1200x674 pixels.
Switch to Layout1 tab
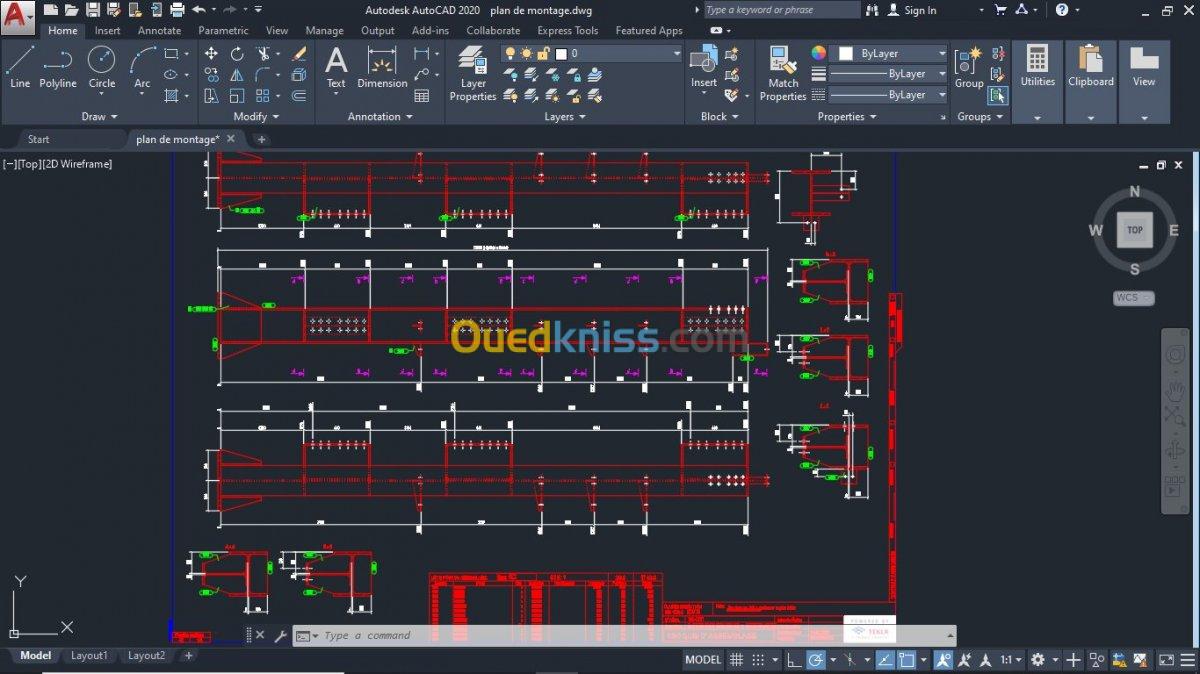click(89, 656)
